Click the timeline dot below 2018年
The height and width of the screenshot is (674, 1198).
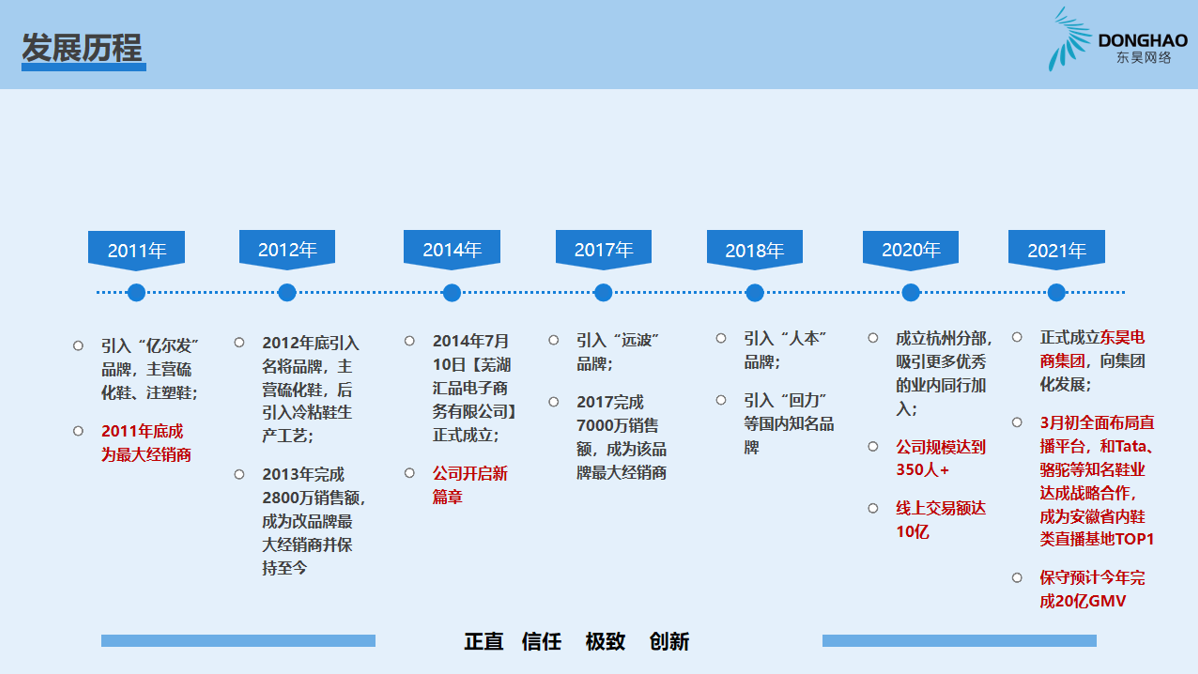[755, 293]
